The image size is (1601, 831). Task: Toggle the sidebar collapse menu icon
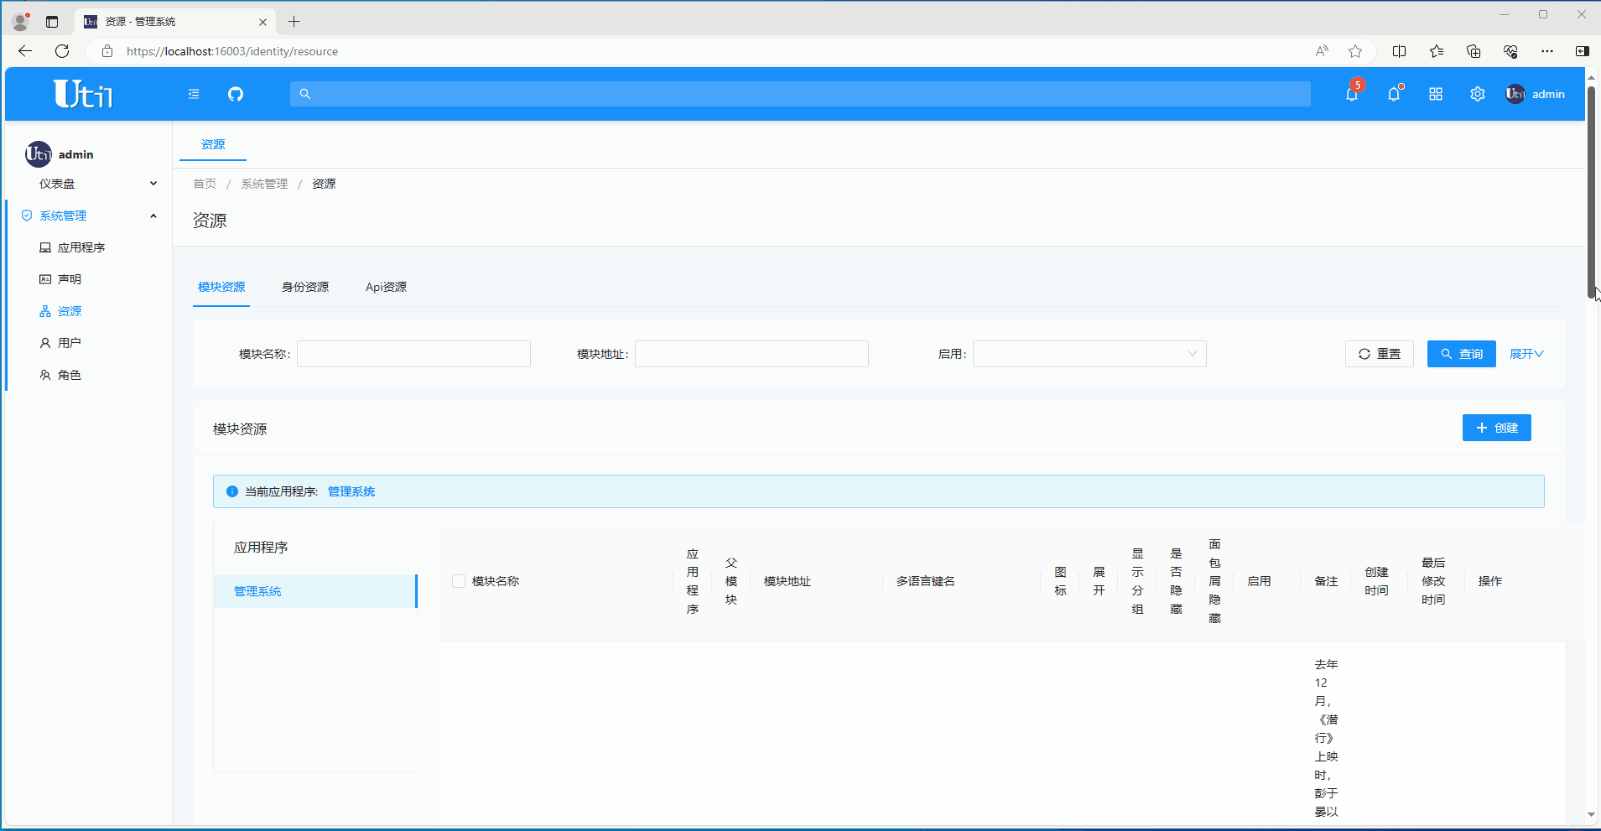(194, 94)
